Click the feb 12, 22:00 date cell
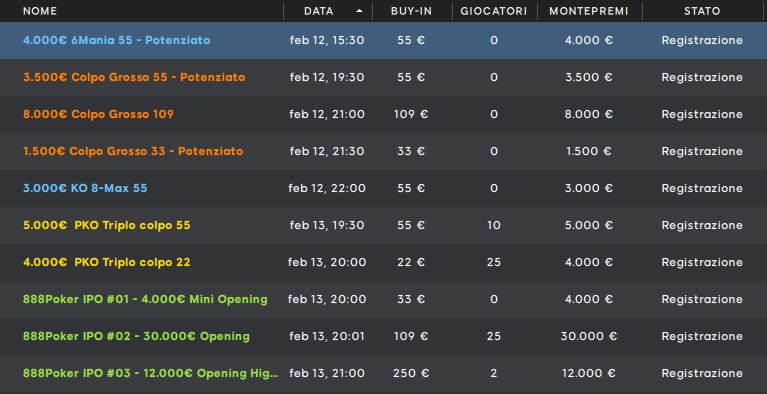Viewport: 767px width, 394px height. point(327,188)
